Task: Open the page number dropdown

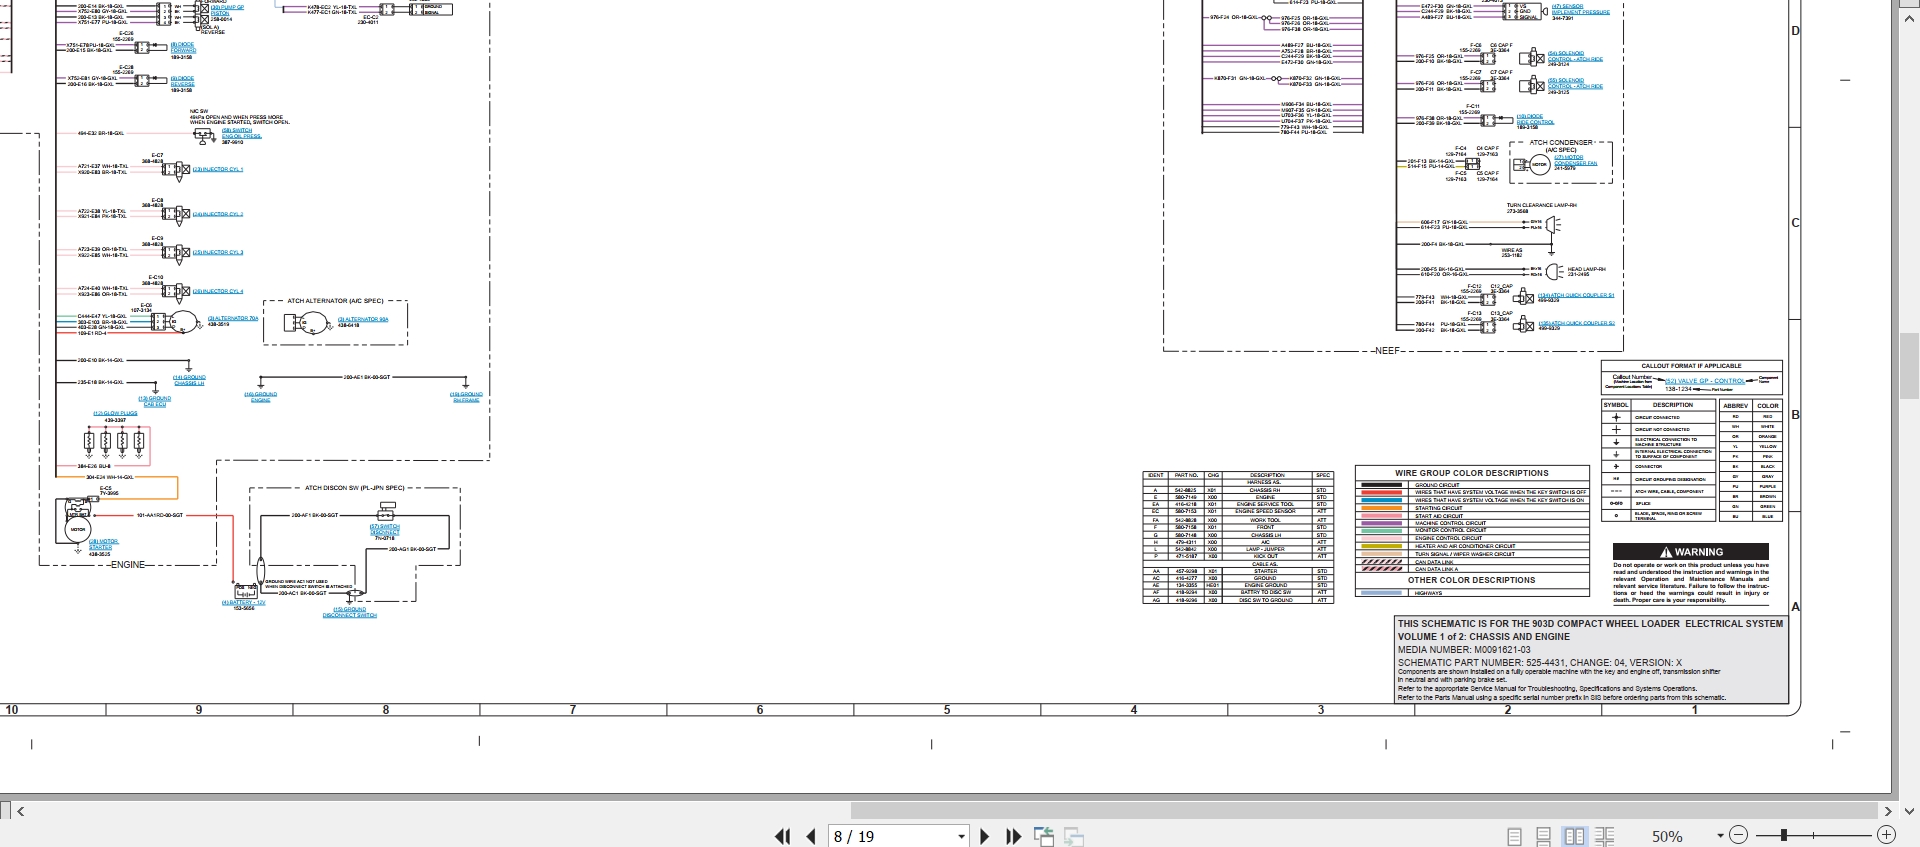Action: (x=961, y=836)
